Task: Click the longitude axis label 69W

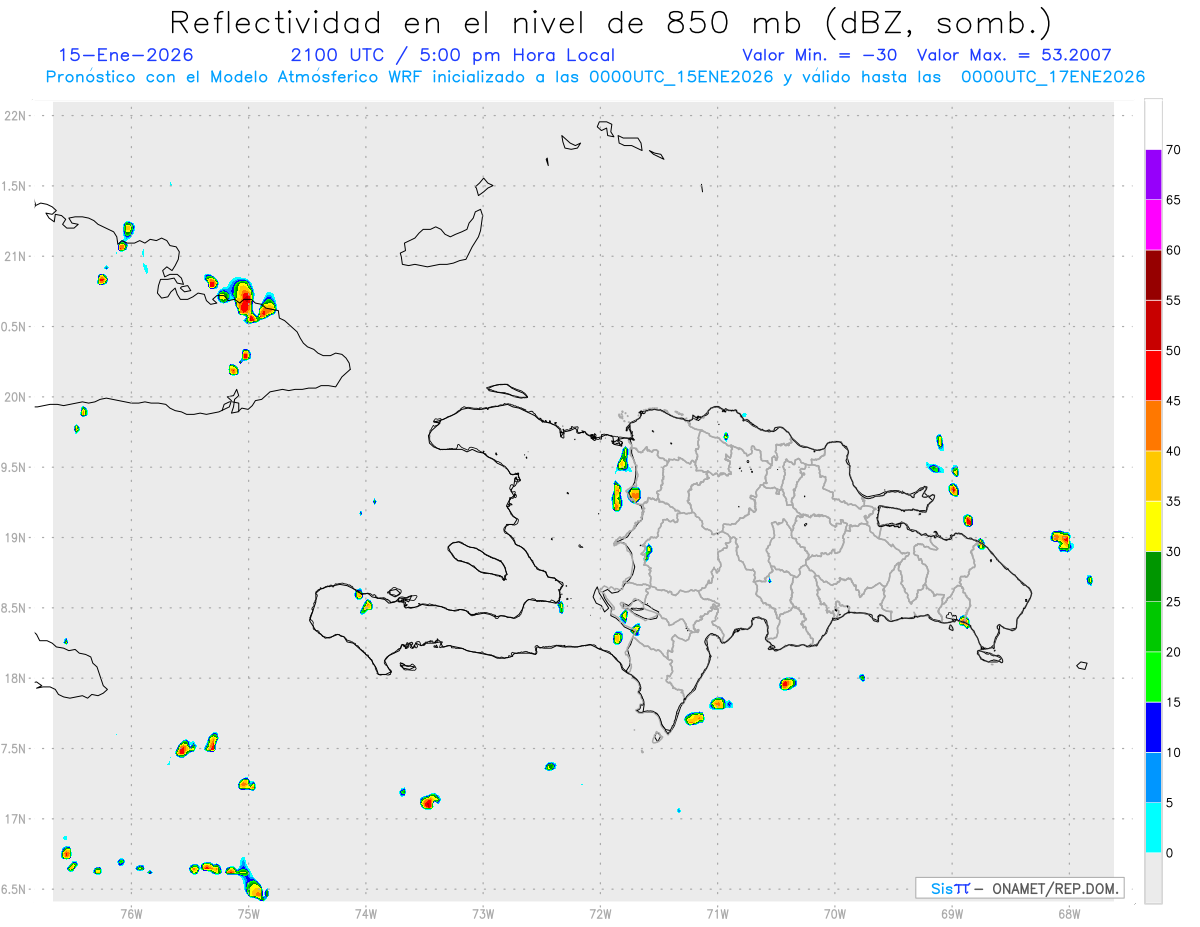Action: click(952, 913)
